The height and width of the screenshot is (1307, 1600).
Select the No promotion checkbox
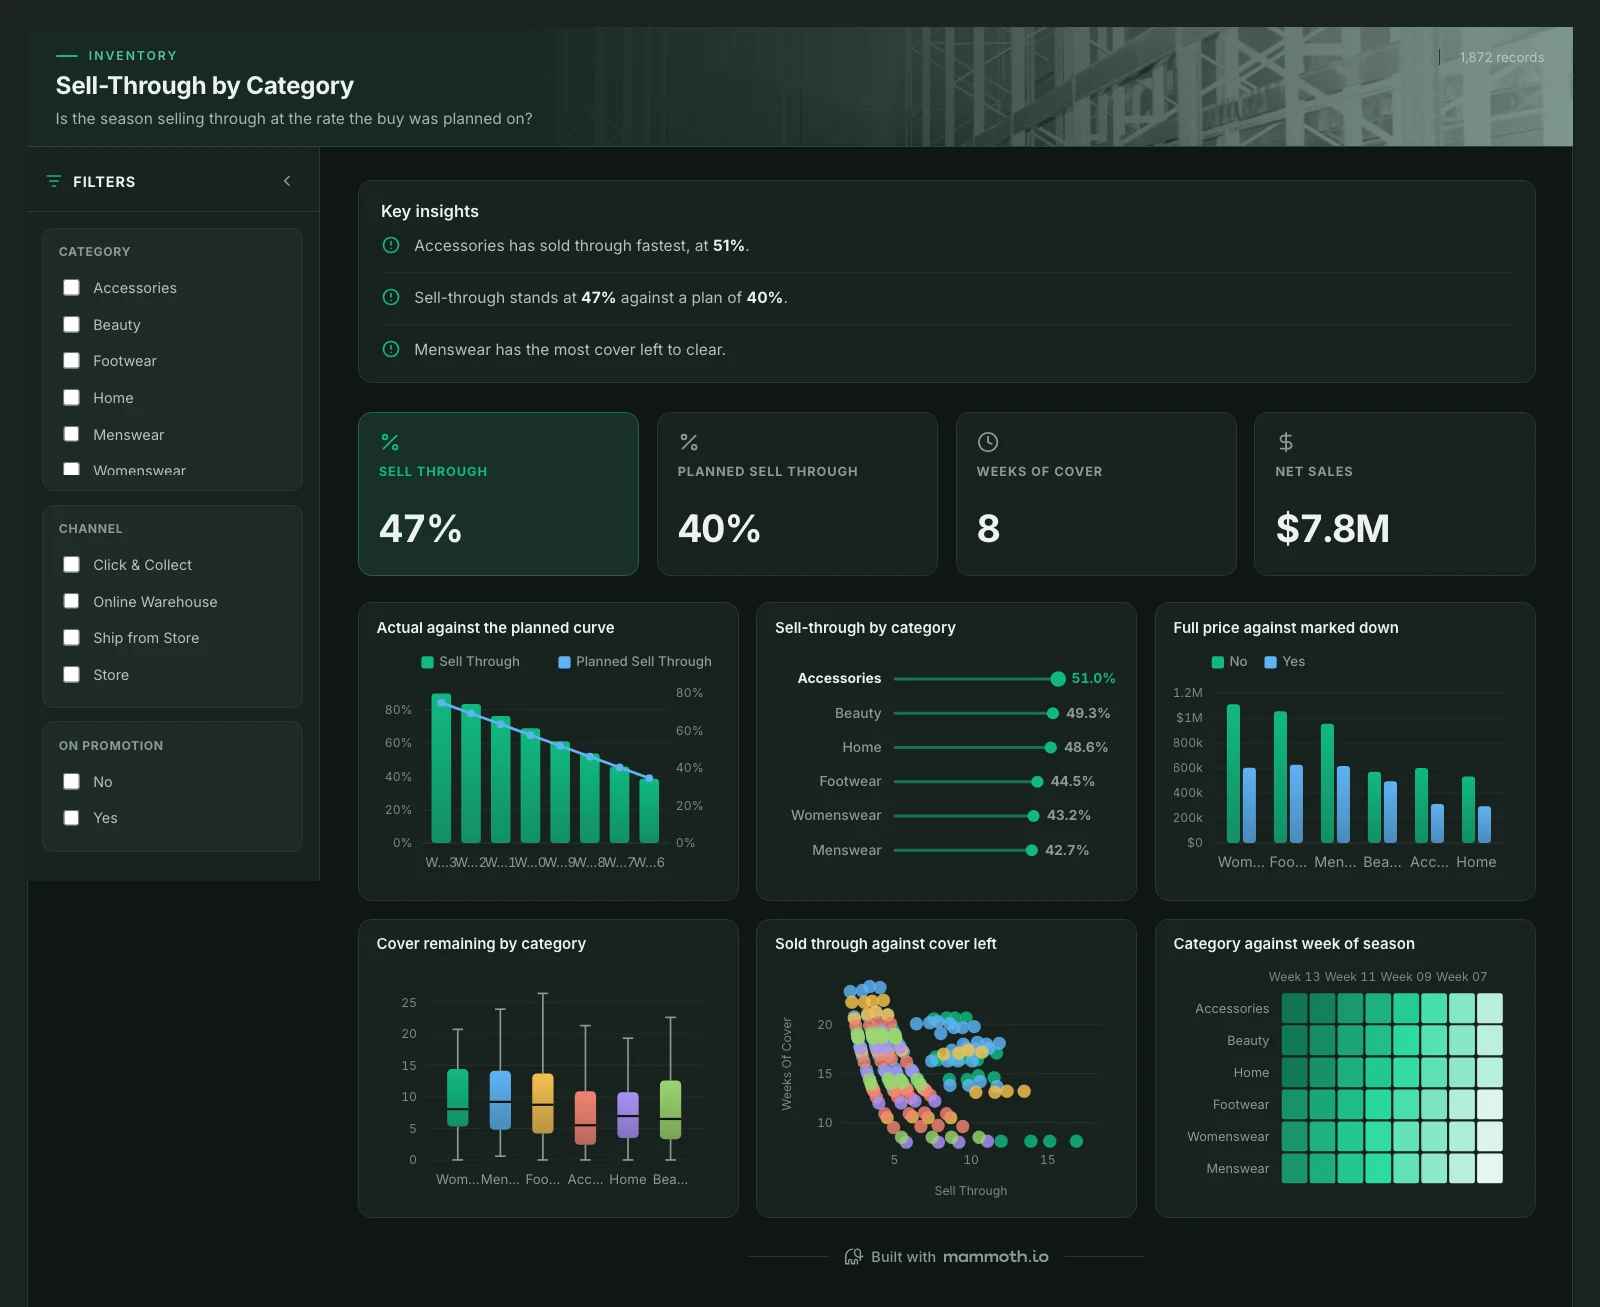71,782
